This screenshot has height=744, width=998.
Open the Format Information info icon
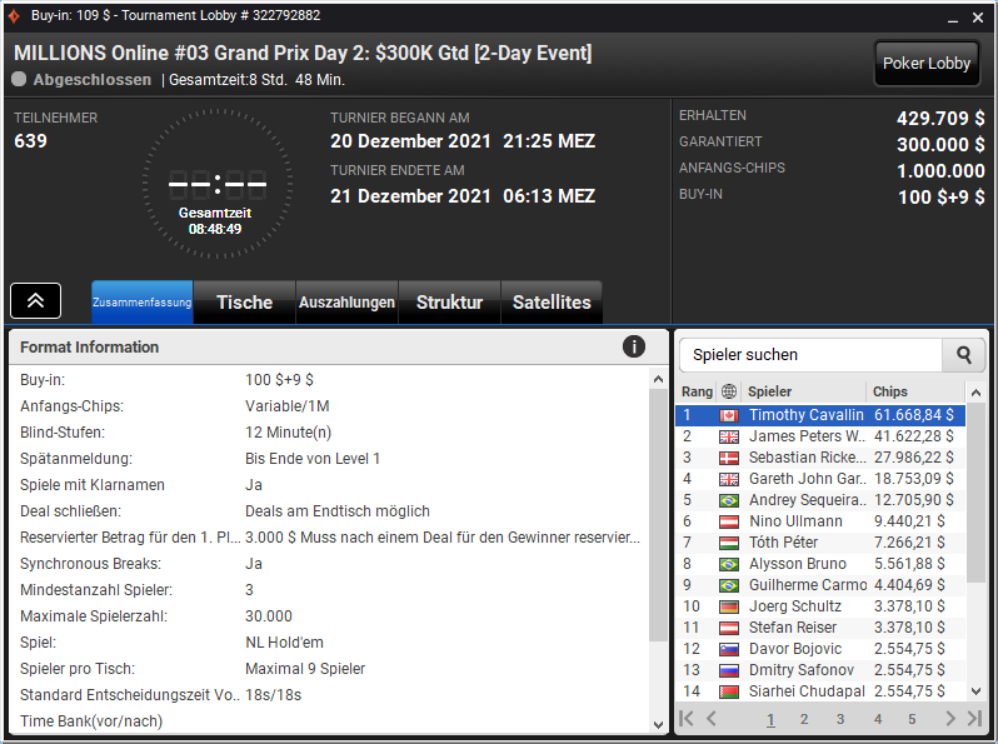[633, 347]
